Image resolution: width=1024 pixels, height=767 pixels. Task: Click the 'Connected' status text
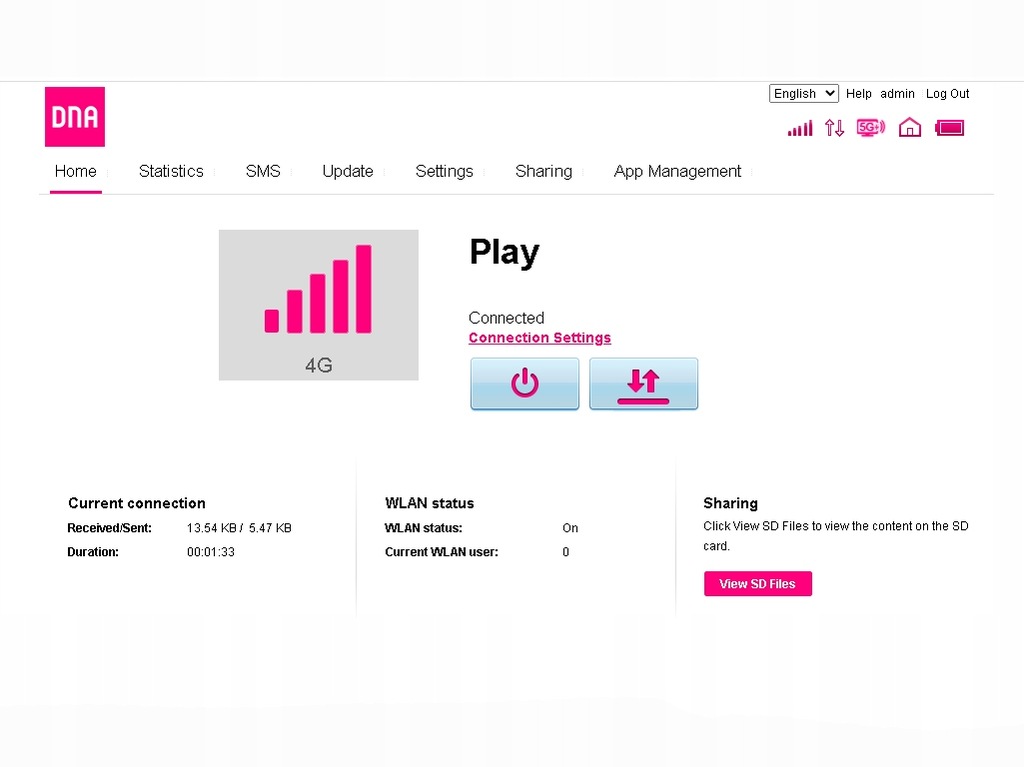pos(506,318)
